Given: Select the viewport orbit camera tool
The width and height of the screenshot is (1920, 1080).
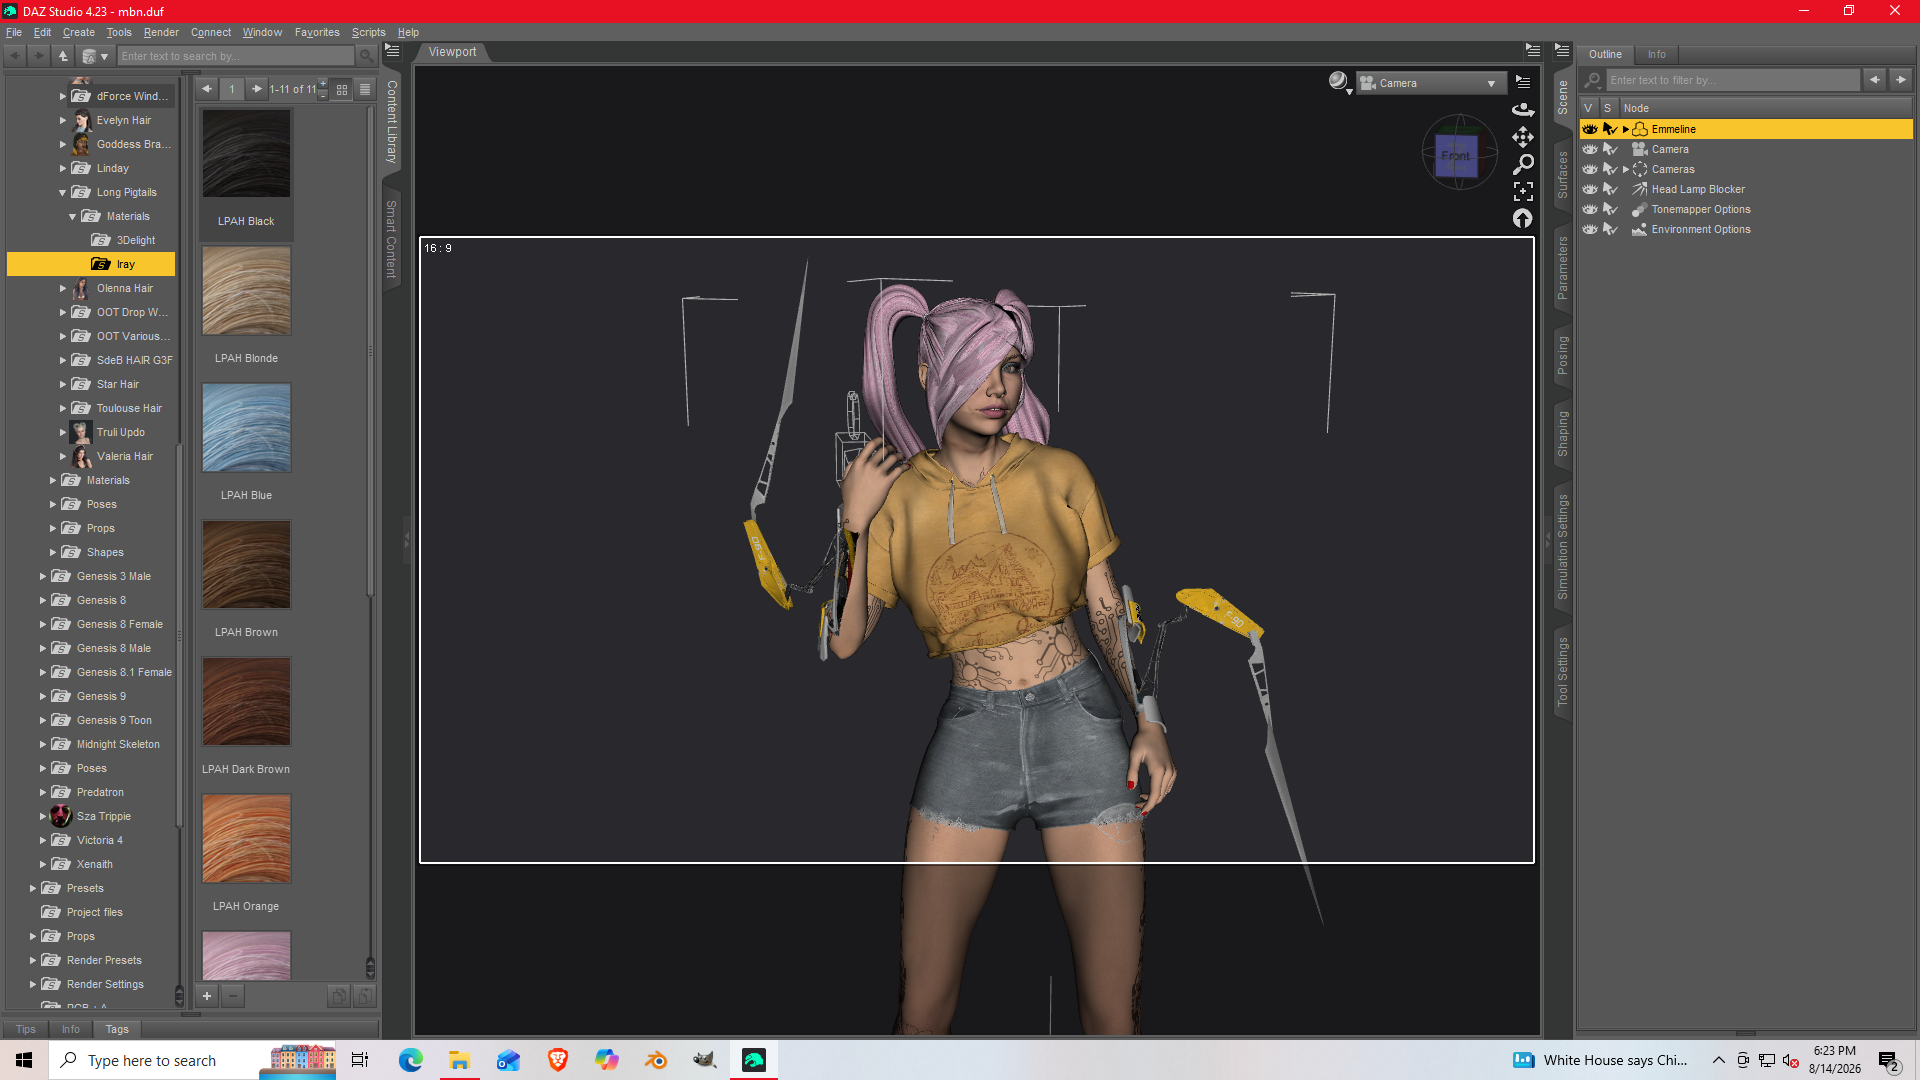Looking at the screenshot, I should point(1523,110).
